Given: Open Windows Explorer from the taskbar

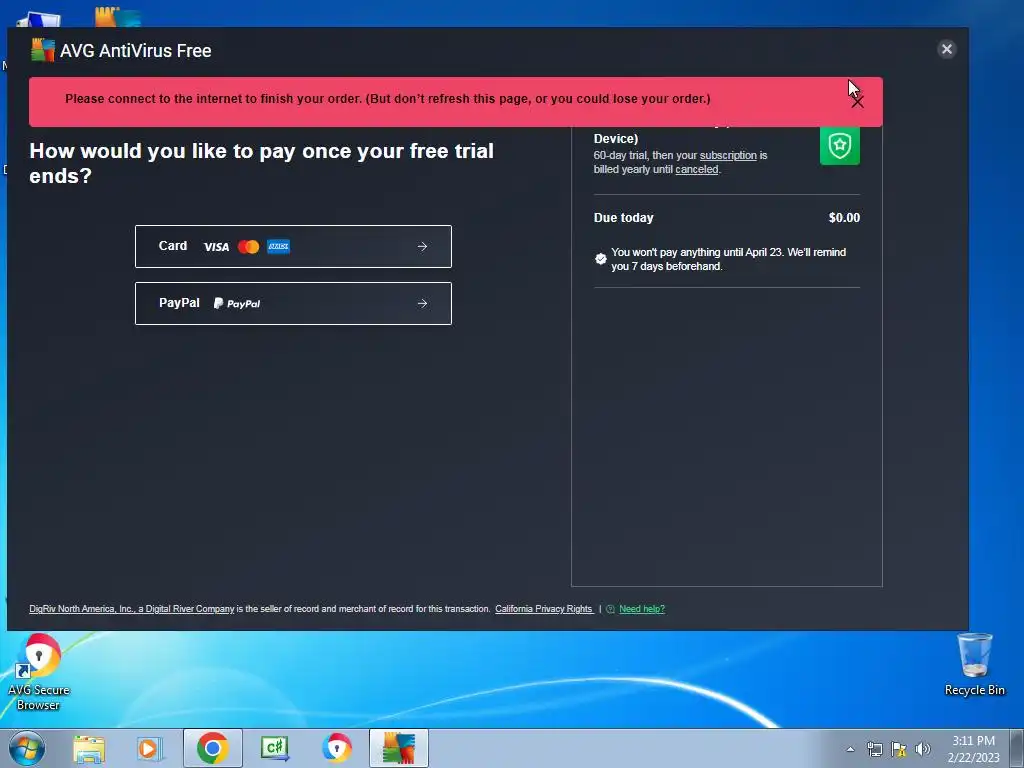Looking at the screenshot, I should pyautogui.click(x=89, y=748).
